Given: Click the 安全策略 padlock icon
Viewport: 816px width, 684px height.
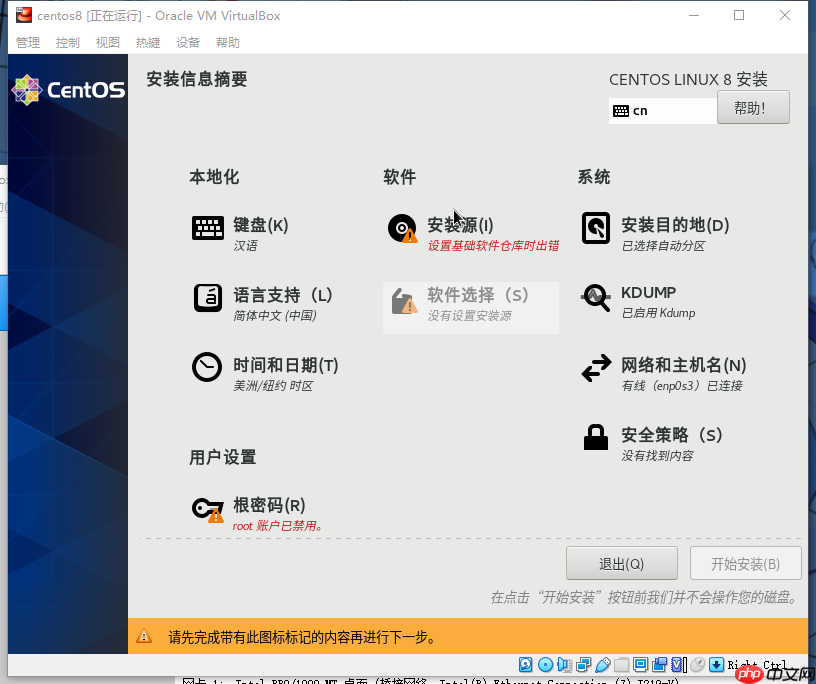Looking at the screenshot, I should pos(596,438).
